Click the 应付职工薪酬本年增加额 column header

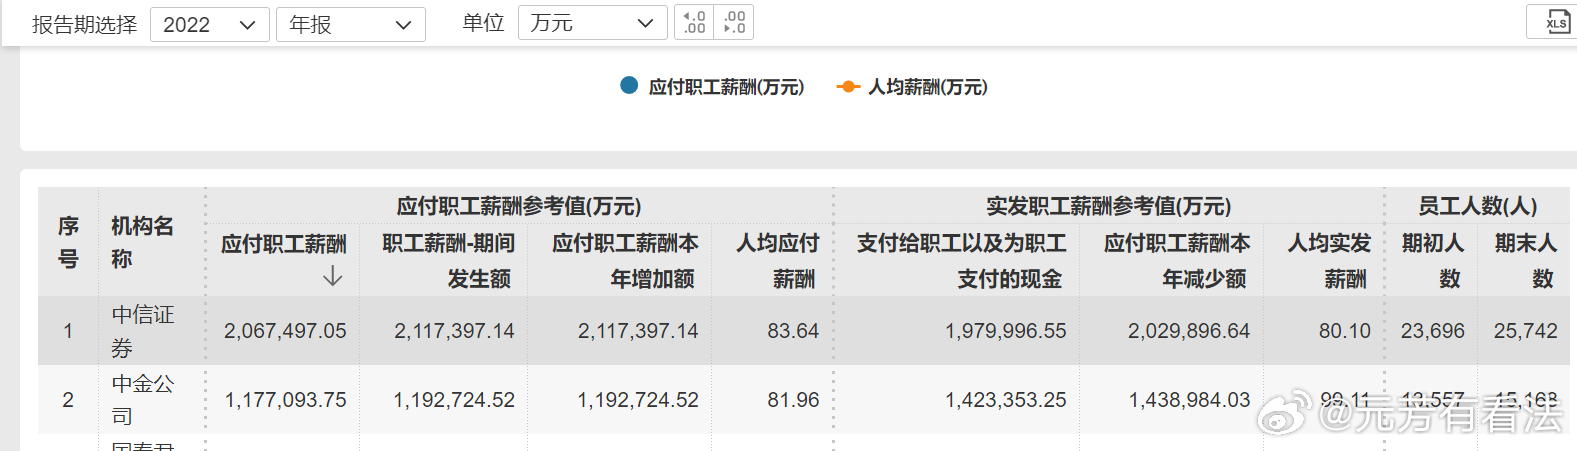[625, 260]
